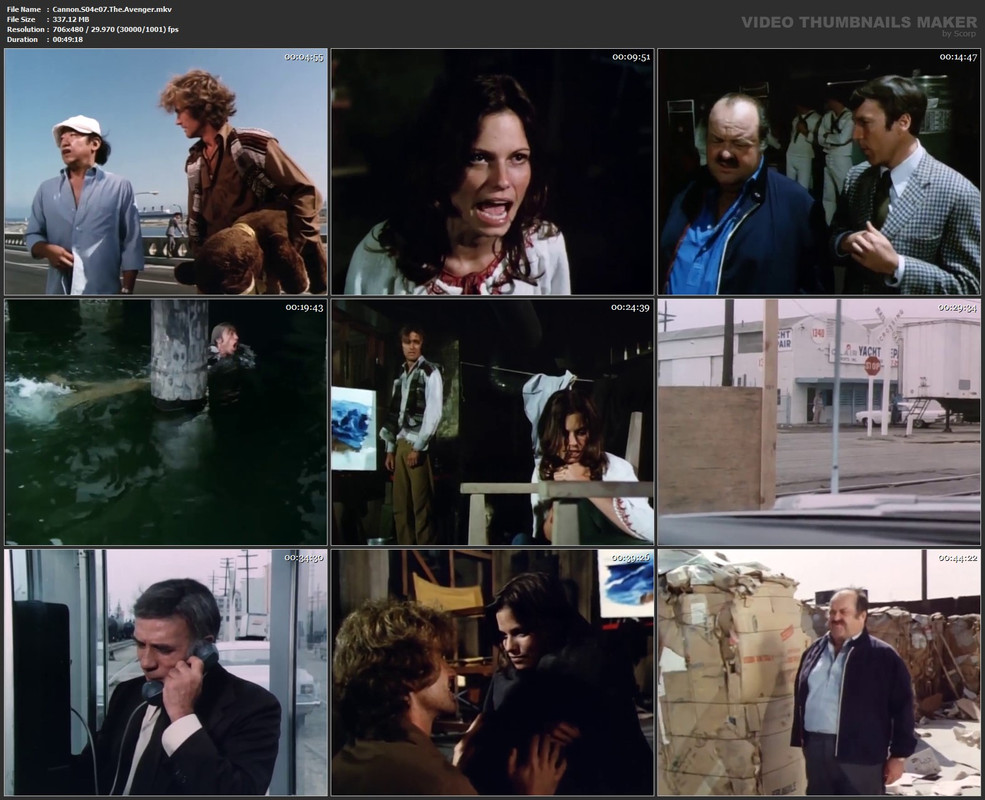The image size is (985, 800).
Task: Open the thumbnail at 00:19:43
Action: (166, 422)
